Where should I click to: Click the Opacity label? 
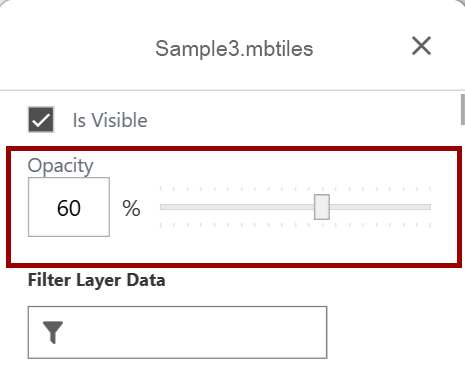click(61, 166)
